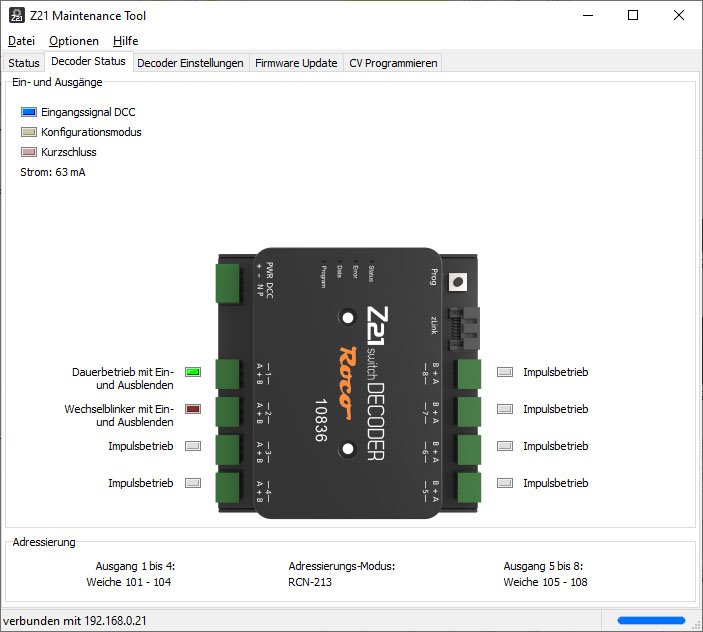Click output 7 green terminal block

pos(469,411)
